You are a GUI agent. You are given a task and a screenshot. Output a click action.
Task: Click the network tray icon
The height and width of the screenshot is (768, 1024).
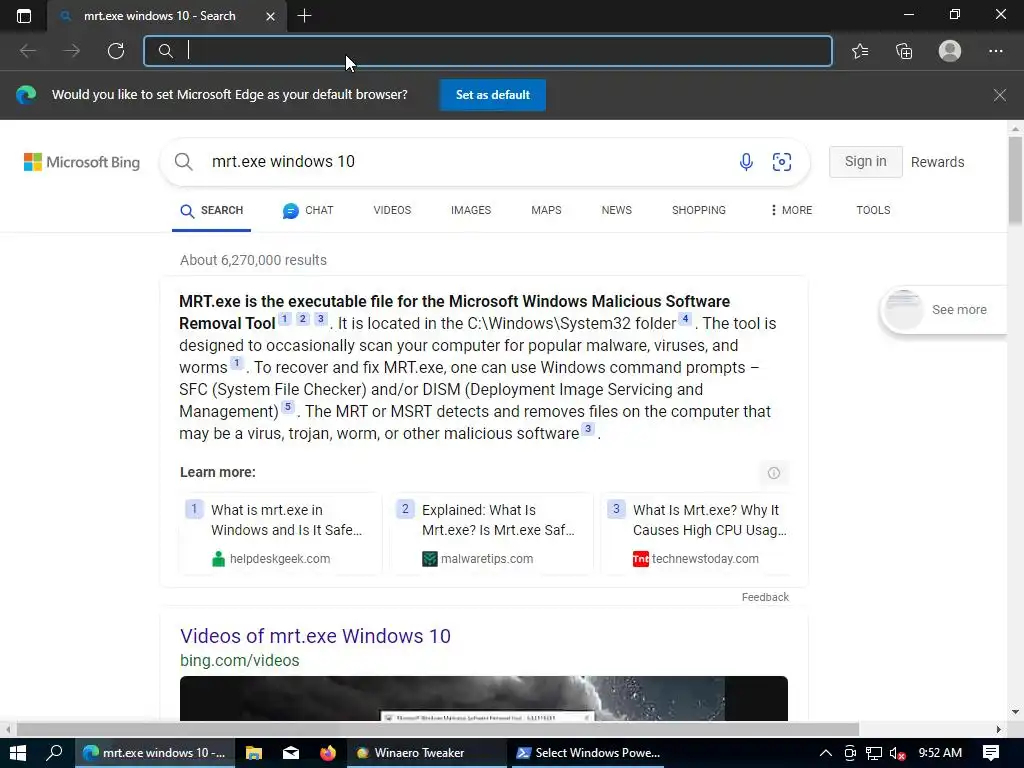coord(874,753)
